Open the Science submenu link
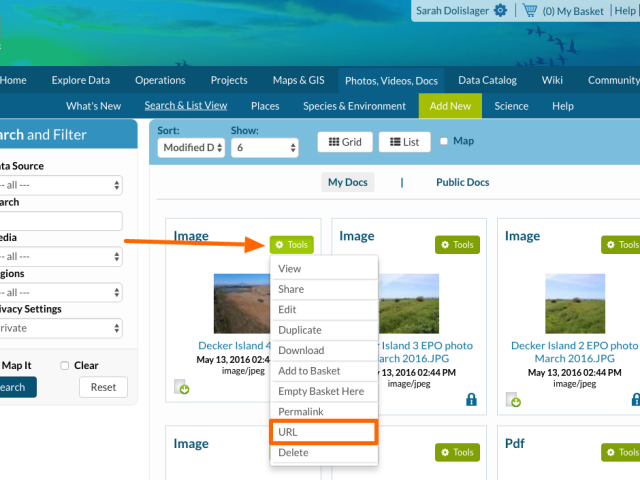The image size is (640, 480). click(x=511, y=106)
